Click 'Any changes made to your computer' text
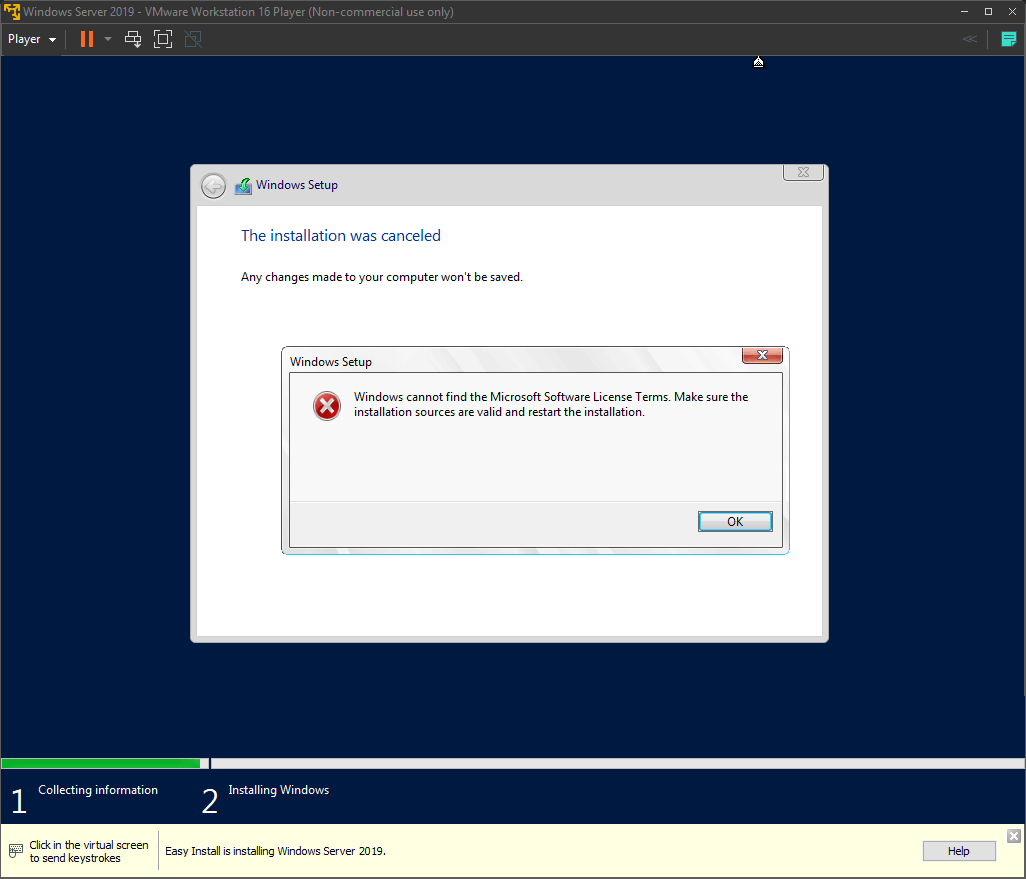This screenshot has width=1026, height=879. pyautogui.click(x=381, y=277)
